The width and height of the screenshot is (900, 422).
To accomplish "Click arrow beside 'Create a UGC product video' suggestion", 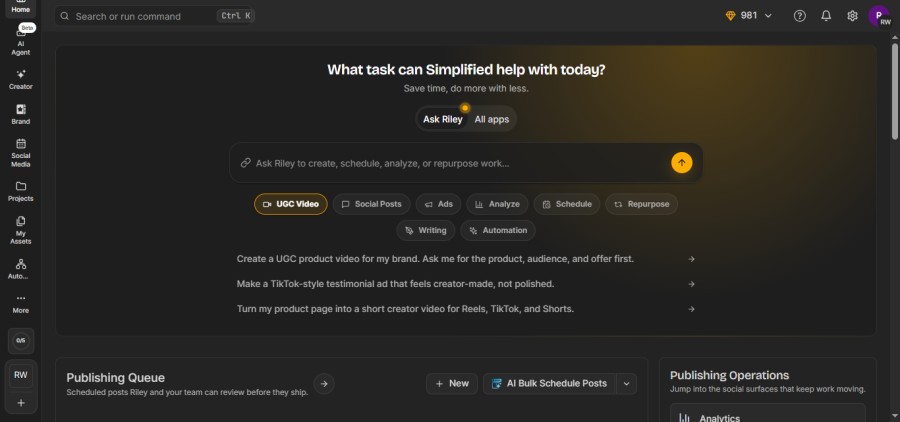I will [x=692, y=259].
